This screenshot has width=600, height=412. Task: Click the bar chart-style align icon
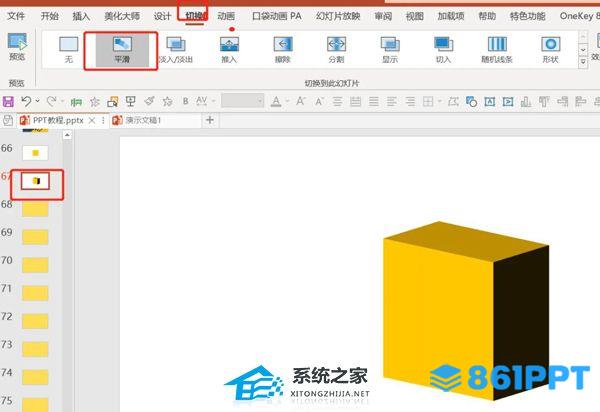(x=526, y=101)
